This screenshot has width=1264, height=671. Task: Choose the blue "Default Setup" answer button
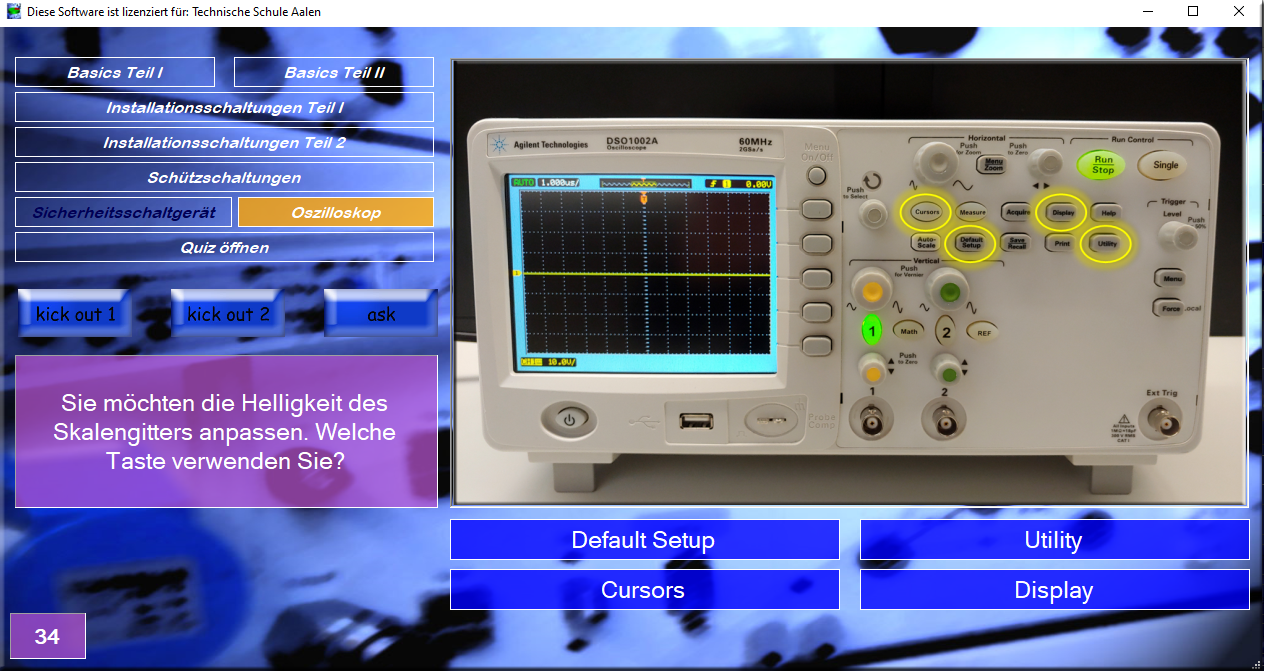pos(644,540)
